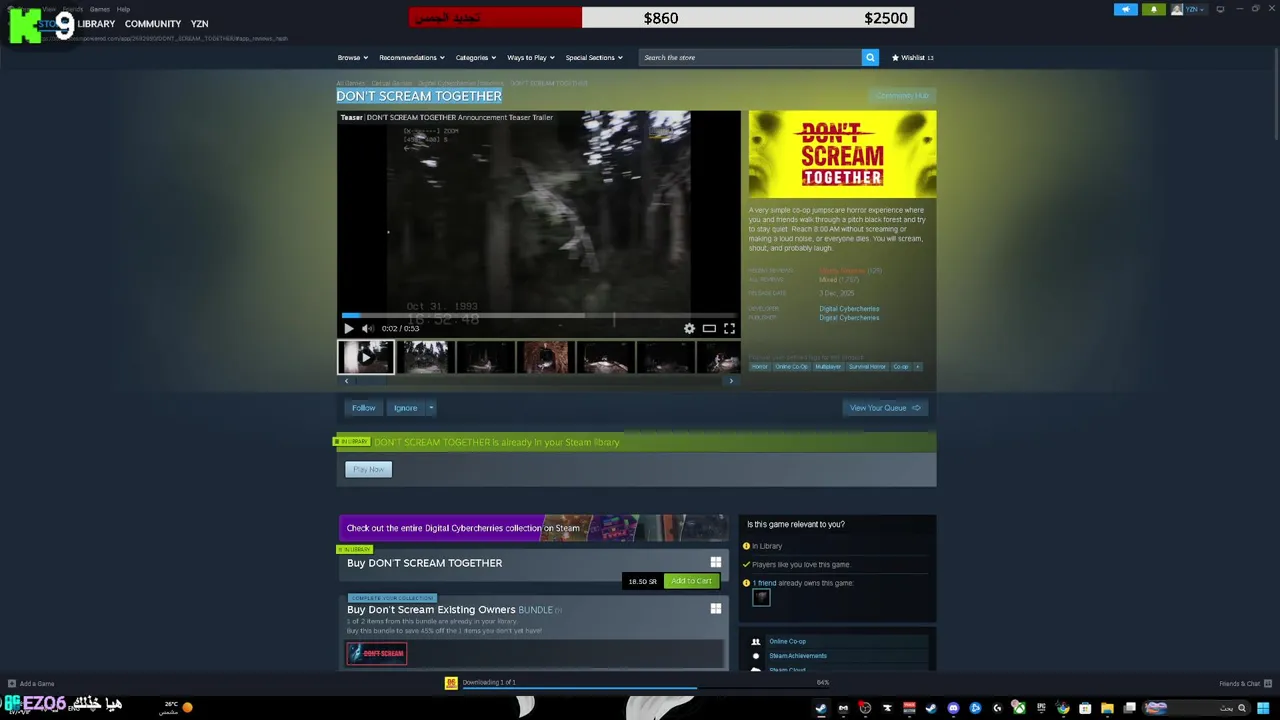Mute the trailer volume

[x=367, y=328]
